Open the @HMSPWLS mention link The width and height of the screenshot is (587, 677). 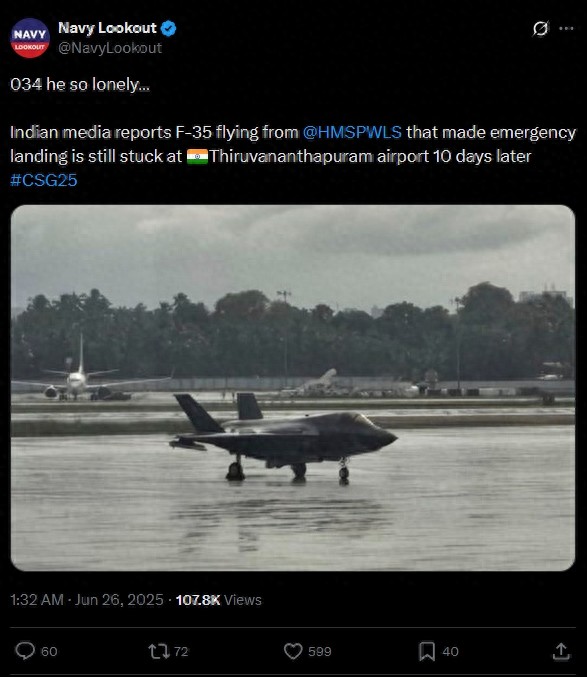coord(352,132)
